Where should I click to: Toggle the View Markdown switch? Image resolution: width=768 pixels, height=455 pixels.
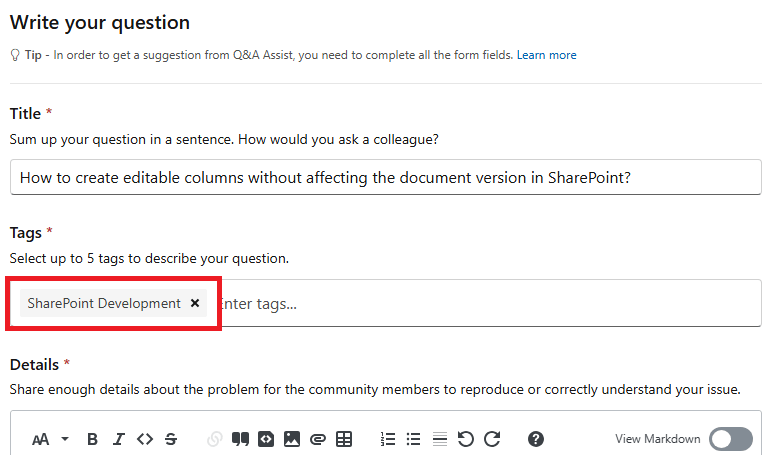click(730, 439)
